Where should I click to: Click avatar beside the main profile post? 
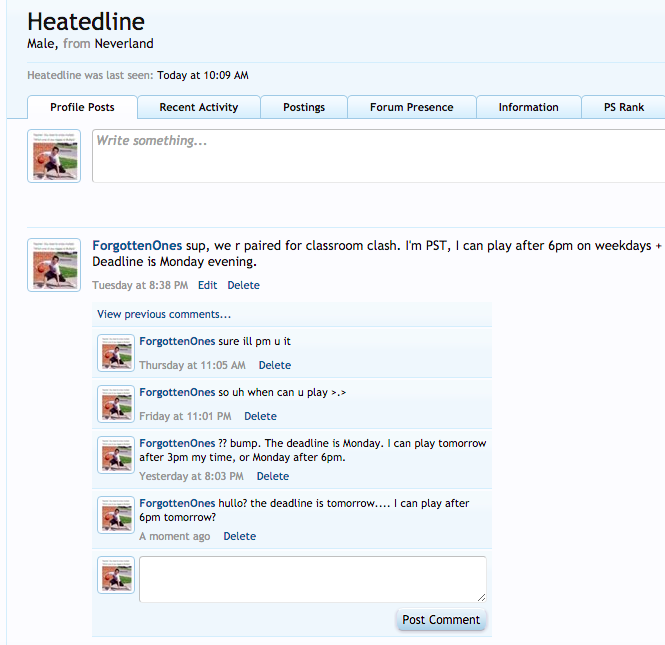pos(54,265)
